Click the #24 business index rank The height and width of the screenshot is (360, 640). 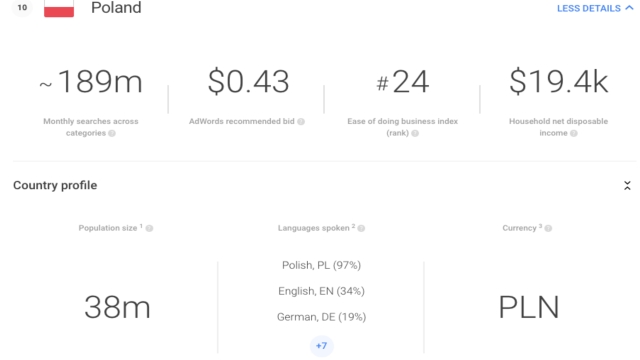click(x=402, y=82)
